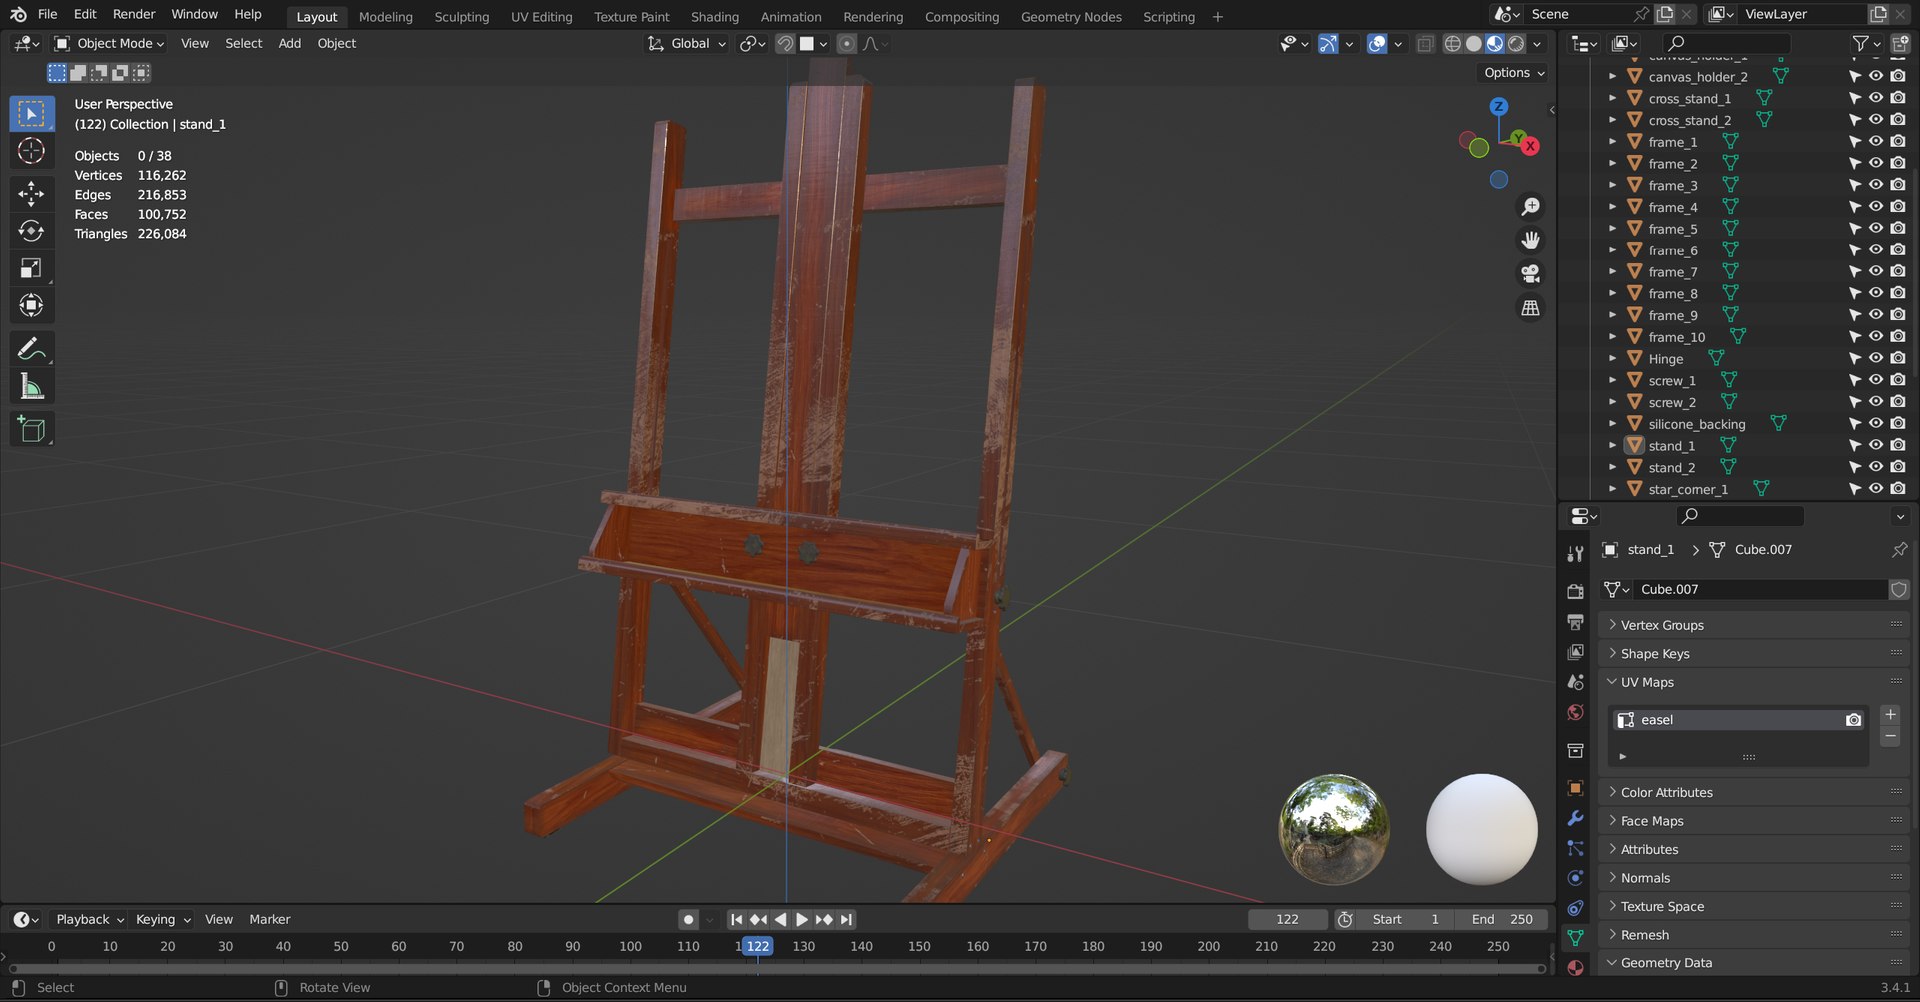Image resolution: width=1920 pixels, height=1002 pixels.
Task: Select the Select Box tool
Action: pyautogui.click(x=31, y=113)
